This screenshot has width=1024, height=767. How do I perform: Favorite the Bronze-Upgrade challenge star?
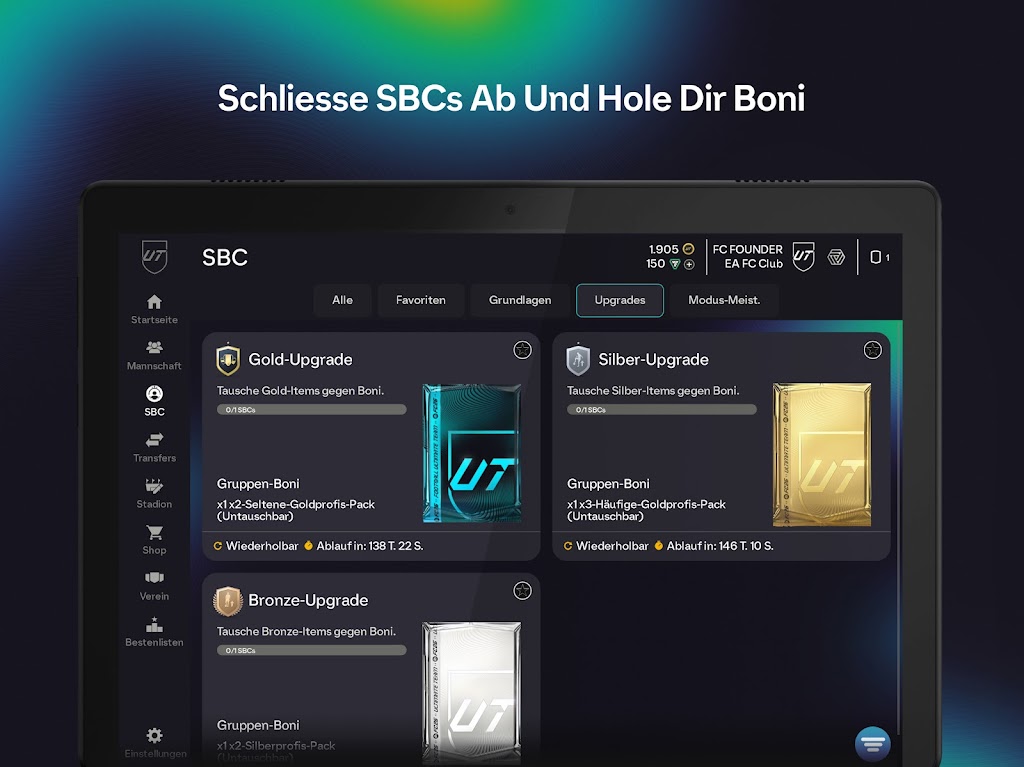[x=522, y=591]
